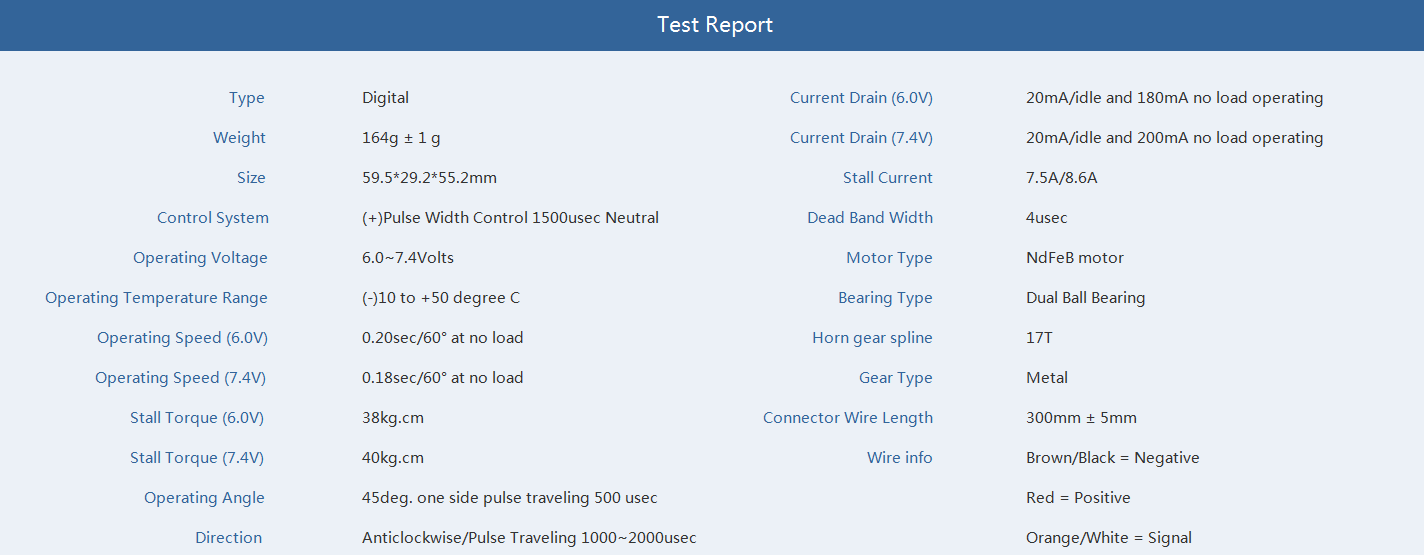The height and width of the screenshot is (555, 1424).
Task: Click the Control System label
Action: (x=213, y=218)
